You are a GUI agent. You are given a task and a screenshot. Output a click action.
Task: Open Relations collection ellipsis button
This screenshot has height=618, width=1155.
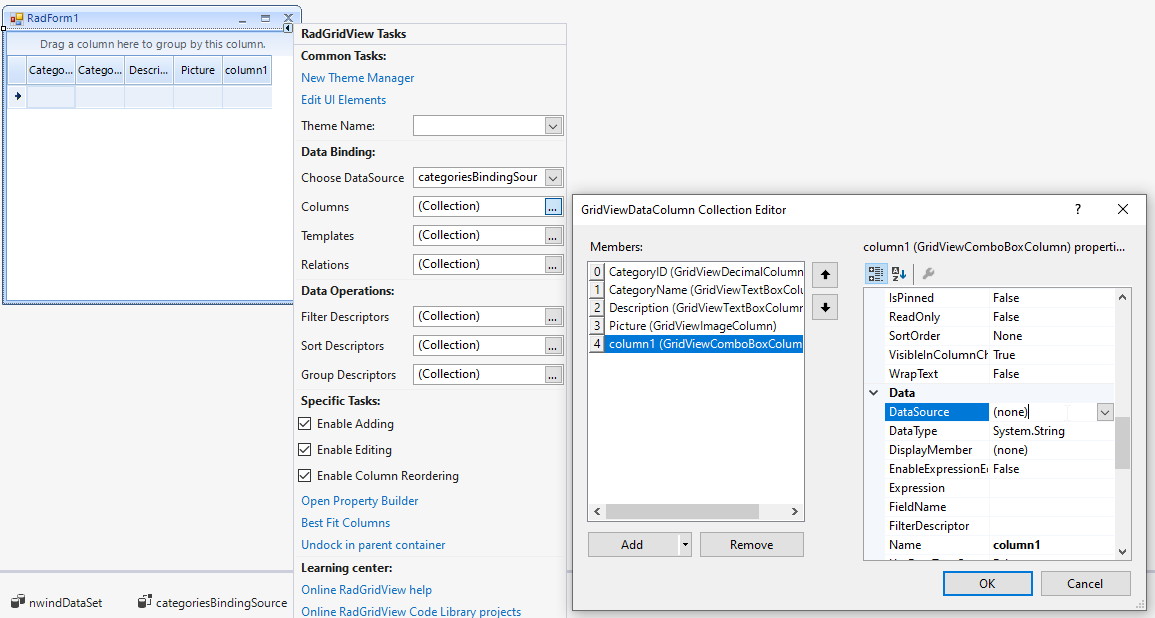[553, 264]
